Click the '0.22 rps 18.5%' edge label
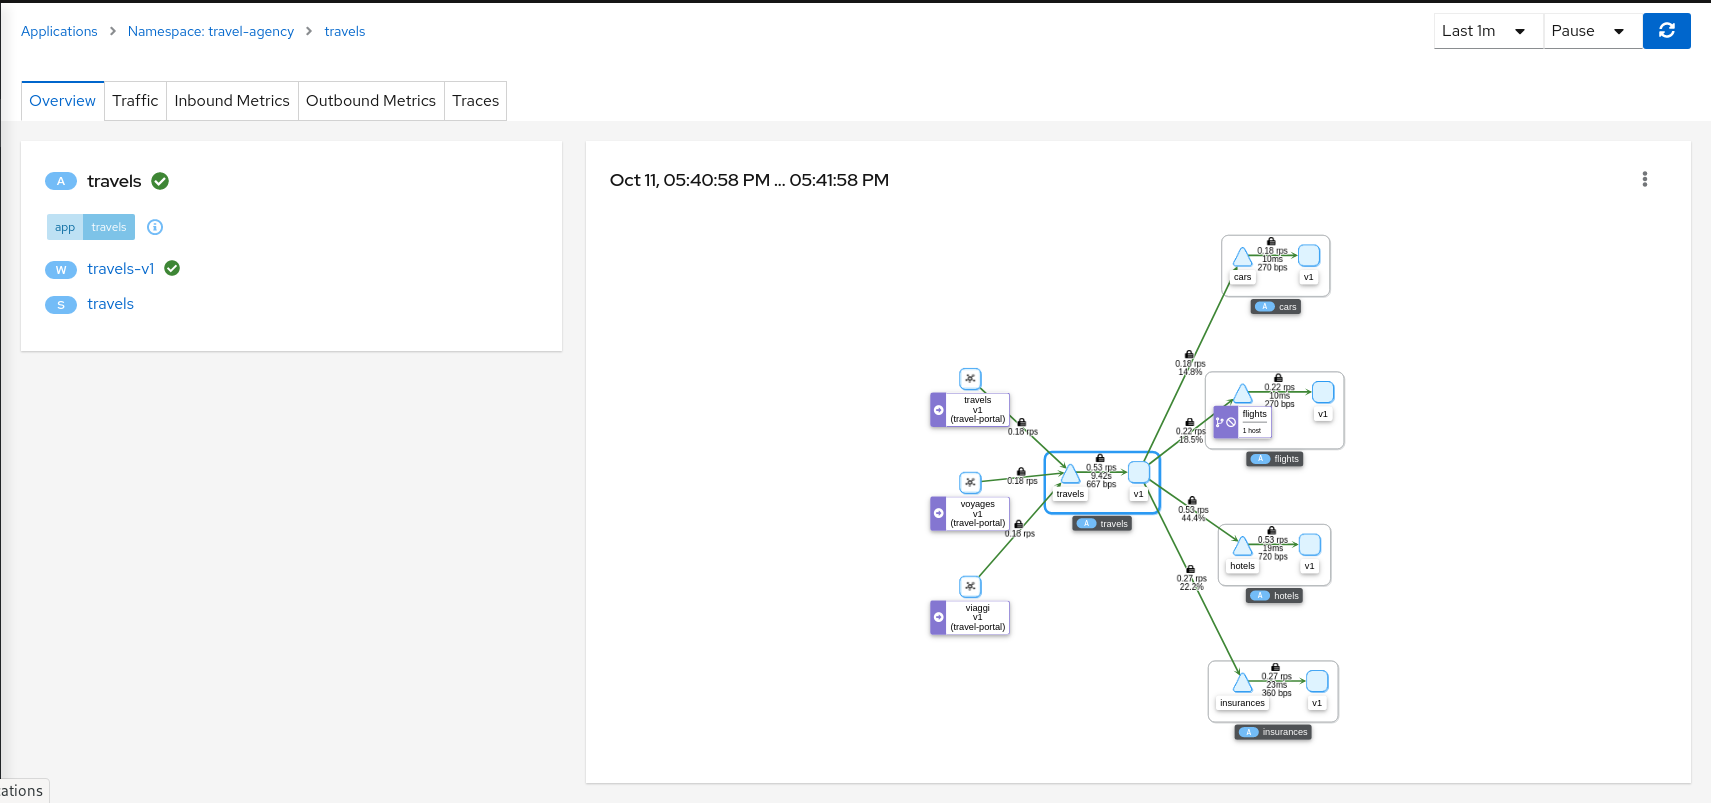The width and height of the screenshot is (1711, 803). (x=1191, y=435)
